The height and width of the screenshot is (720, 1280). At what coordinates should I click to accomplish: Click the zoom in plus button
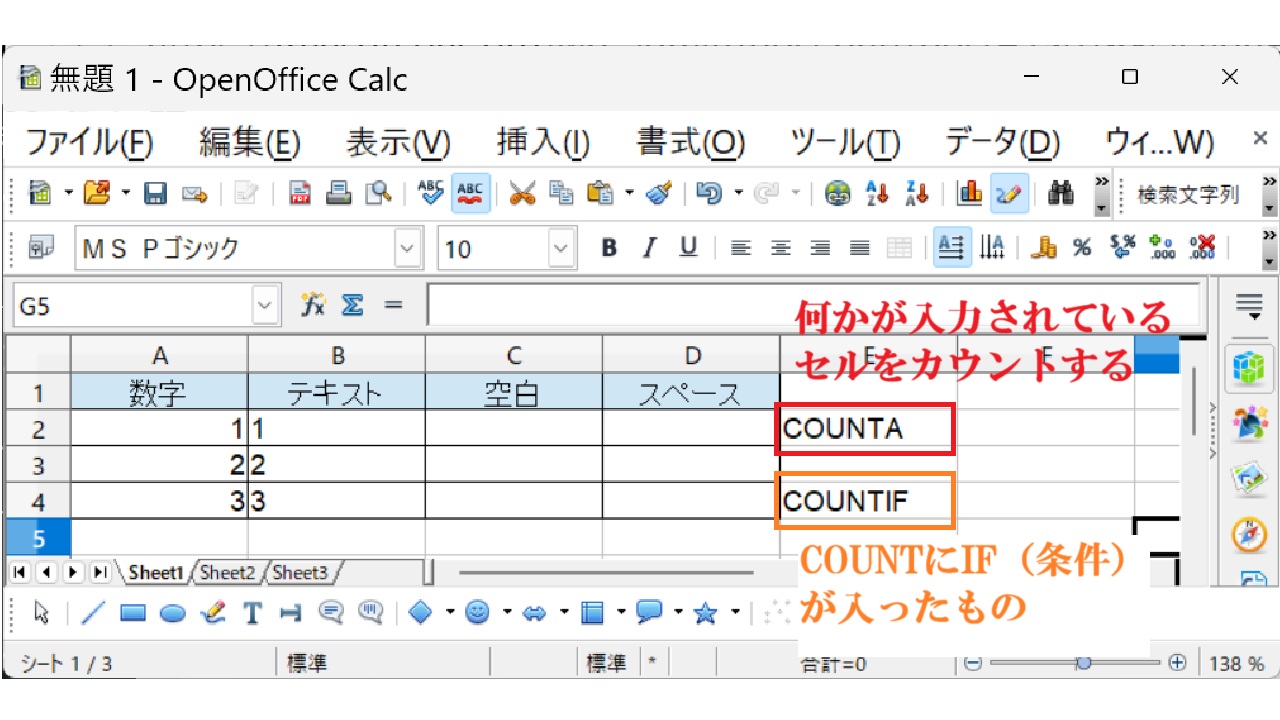[1177, 663]
